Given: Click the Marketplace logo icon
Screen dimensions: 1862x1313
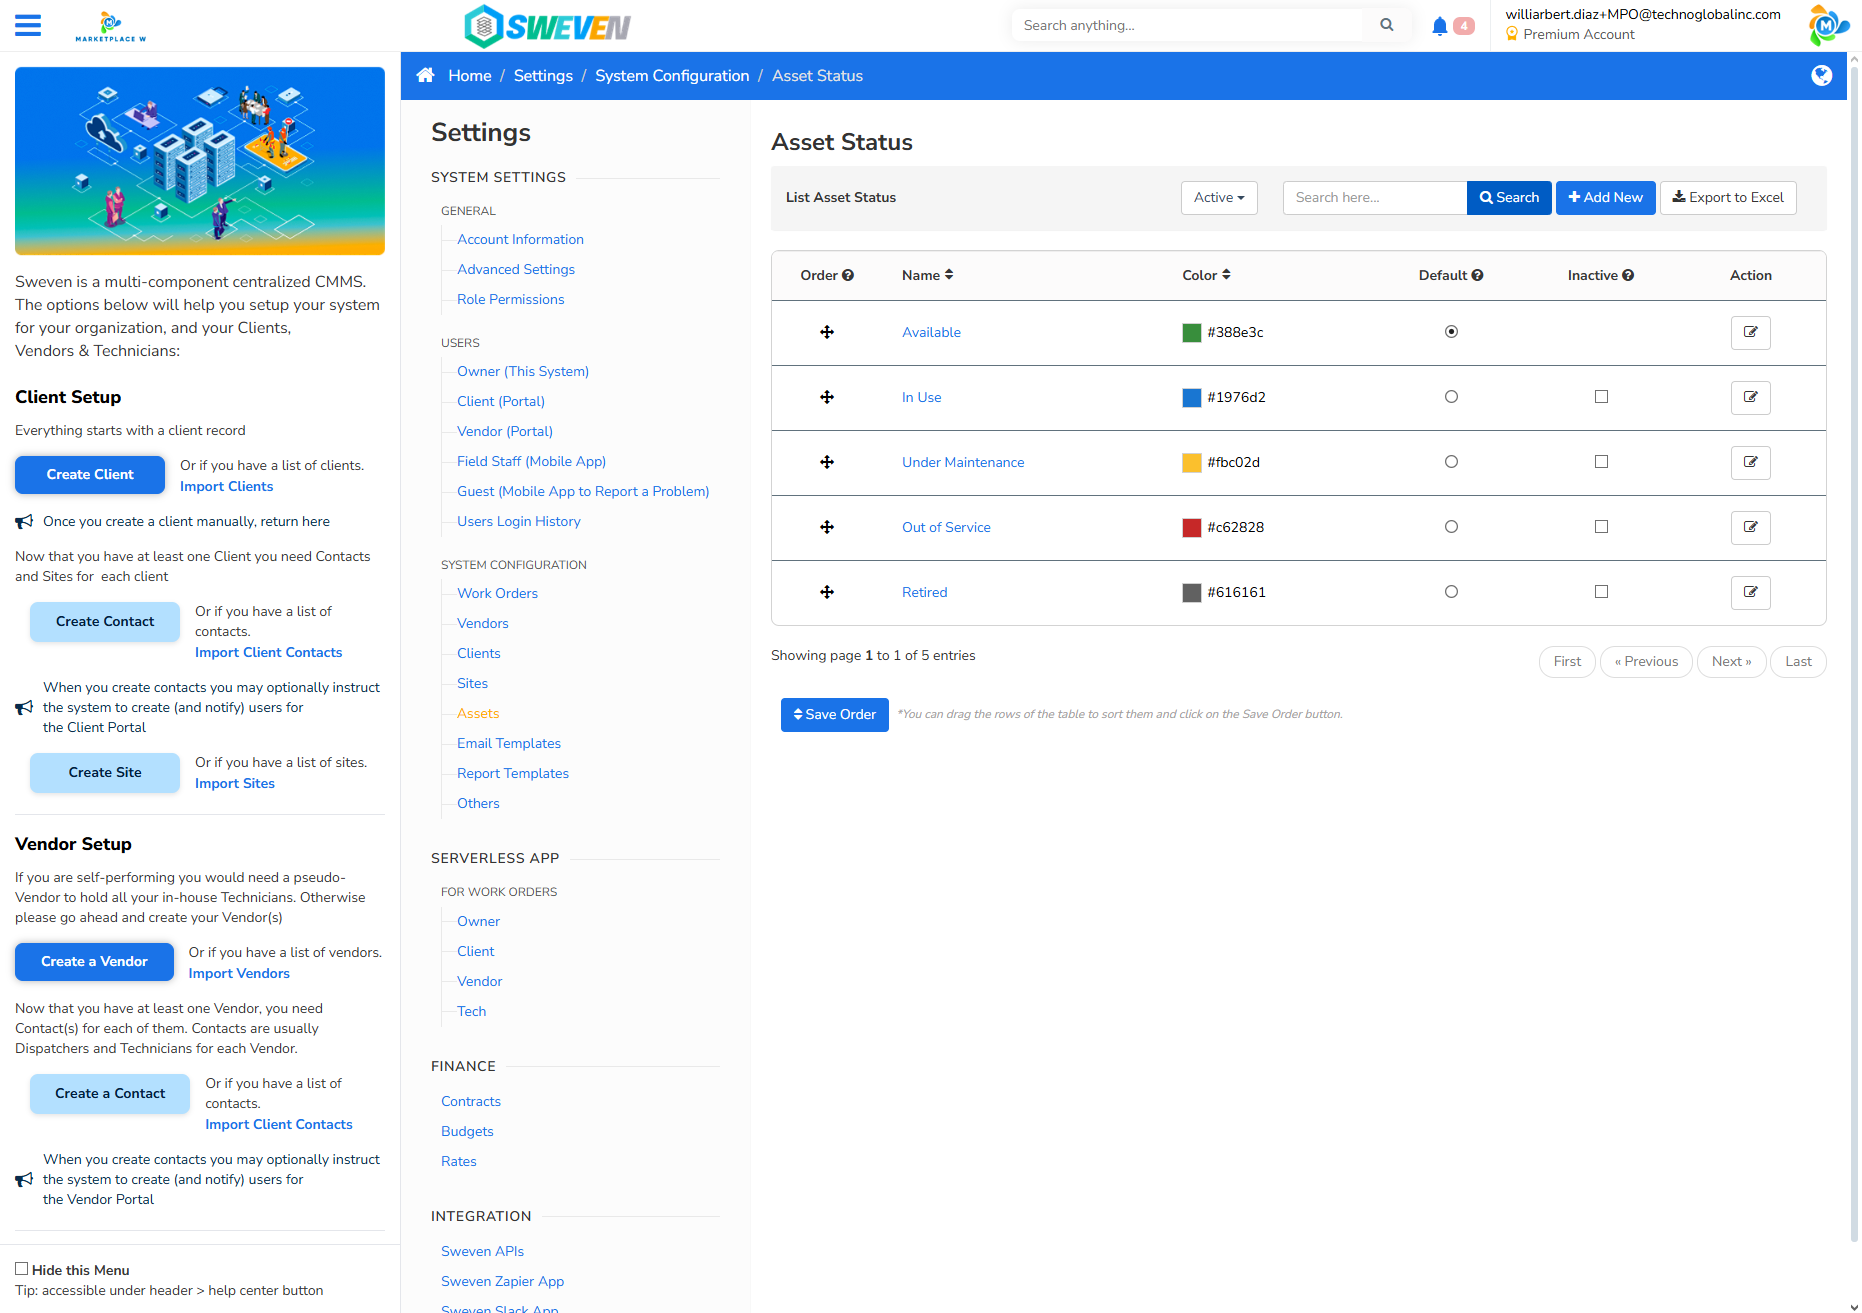Looking at the screenshot, I should point(111,26).
